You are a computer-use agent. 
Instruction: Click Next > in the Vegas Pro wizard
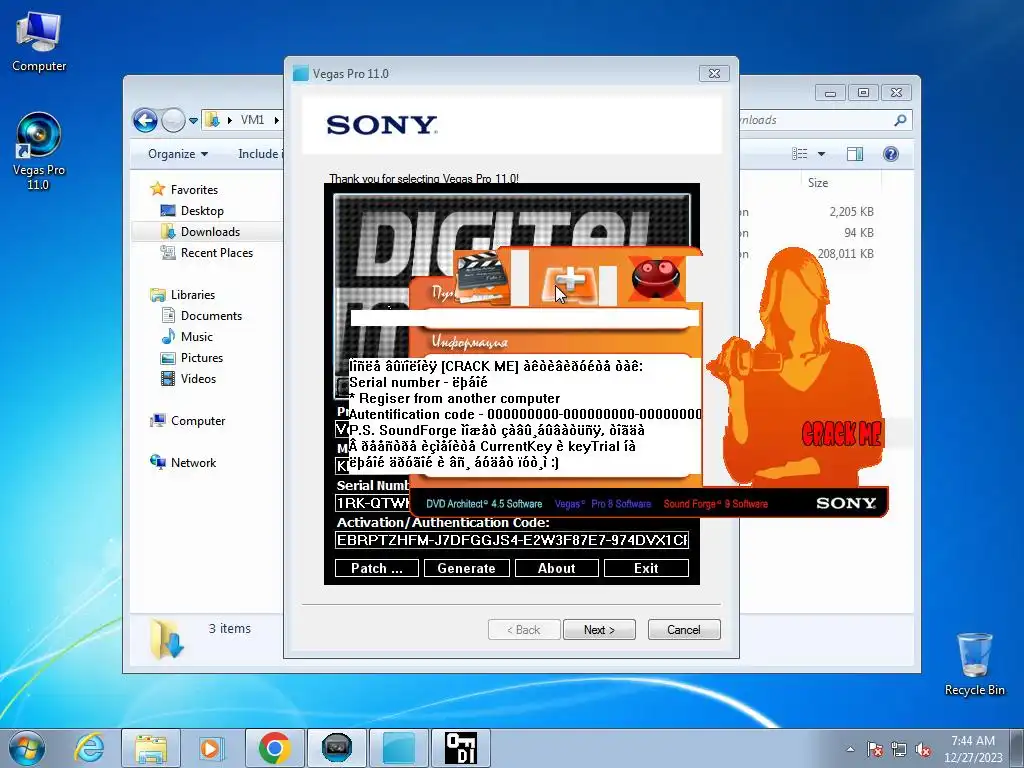599,630
